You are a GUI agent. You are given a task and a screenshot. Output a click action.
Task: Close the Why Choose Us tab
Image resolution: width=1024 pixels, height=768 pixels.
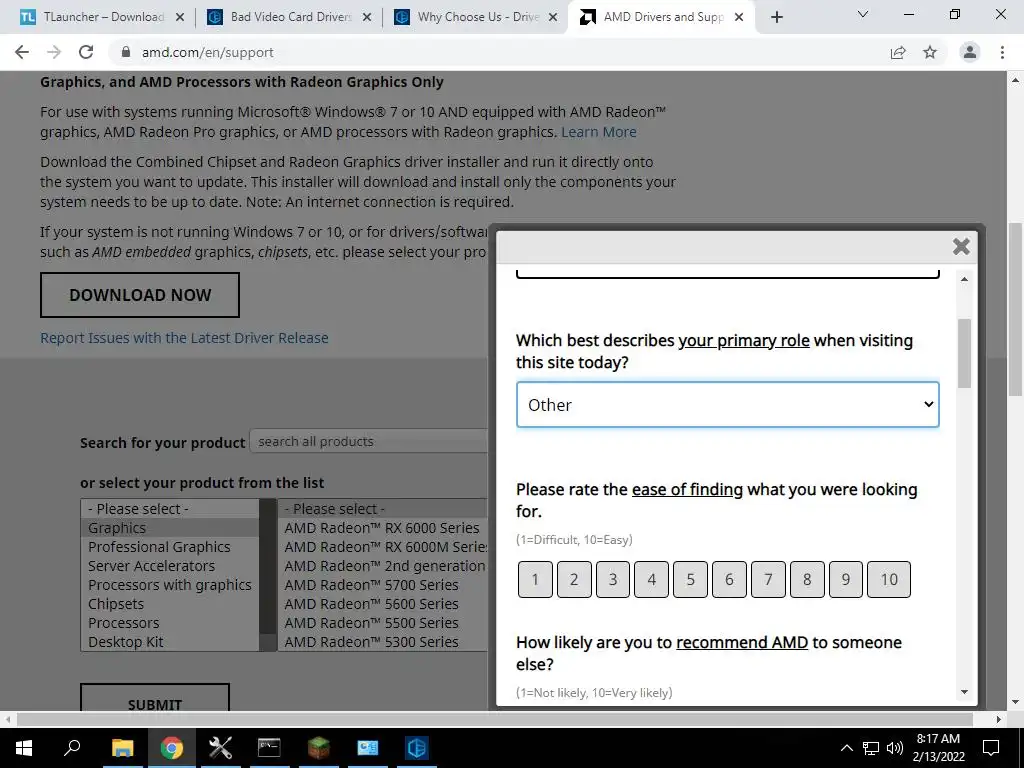(553, 17)
